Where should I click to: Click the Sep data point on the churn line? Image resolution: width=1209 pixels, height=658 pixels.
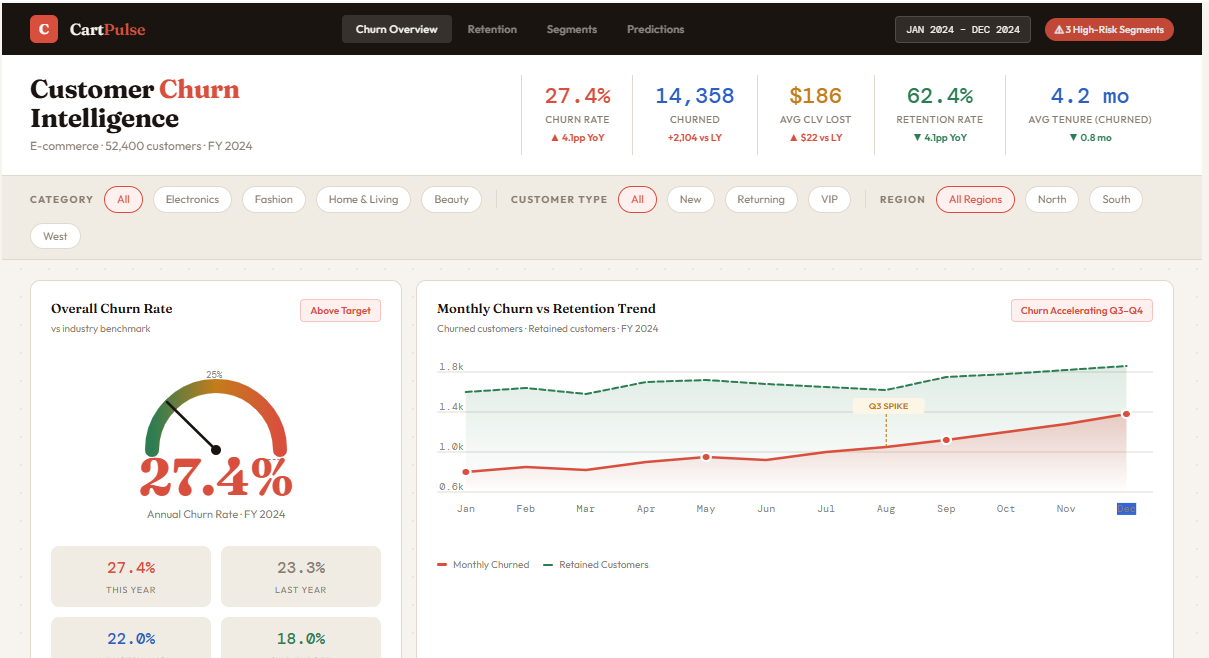pos(946,440)
